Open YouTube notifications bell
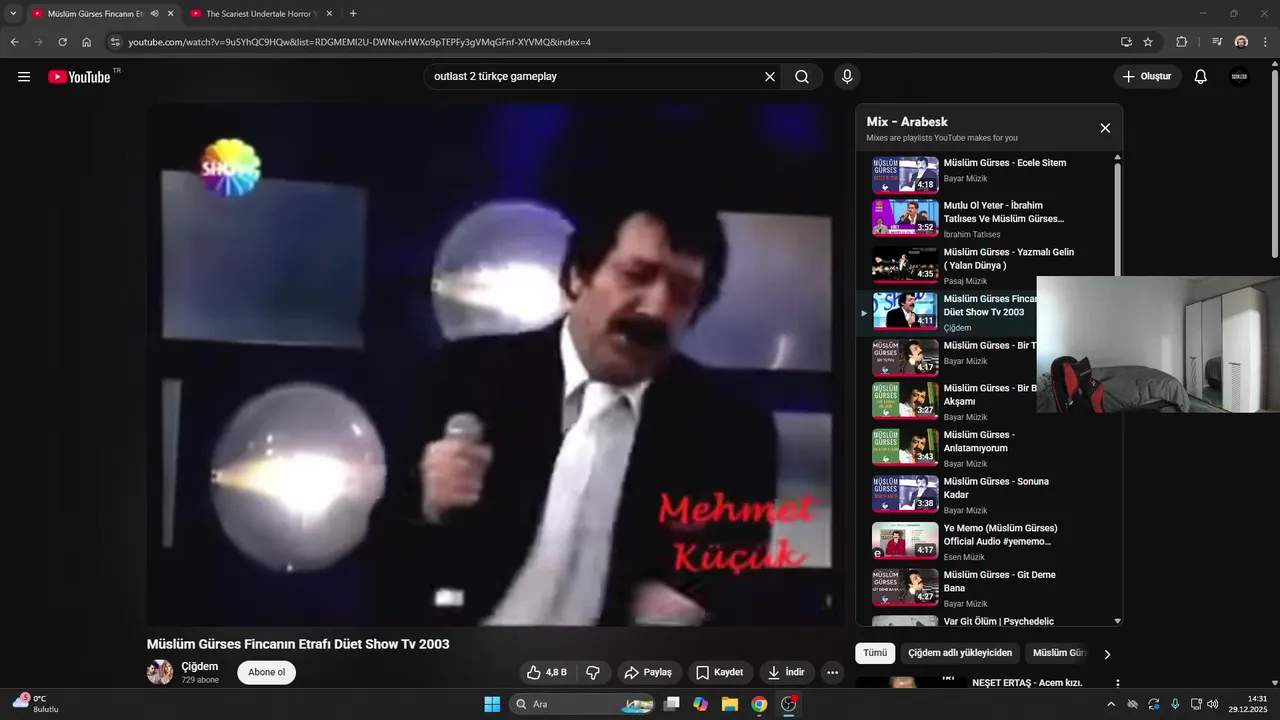 pos(1201,77)
